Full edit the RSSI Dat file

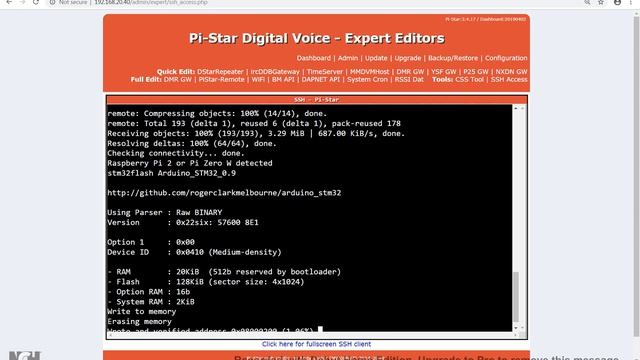pyautogui.click(x=409, y=79)
